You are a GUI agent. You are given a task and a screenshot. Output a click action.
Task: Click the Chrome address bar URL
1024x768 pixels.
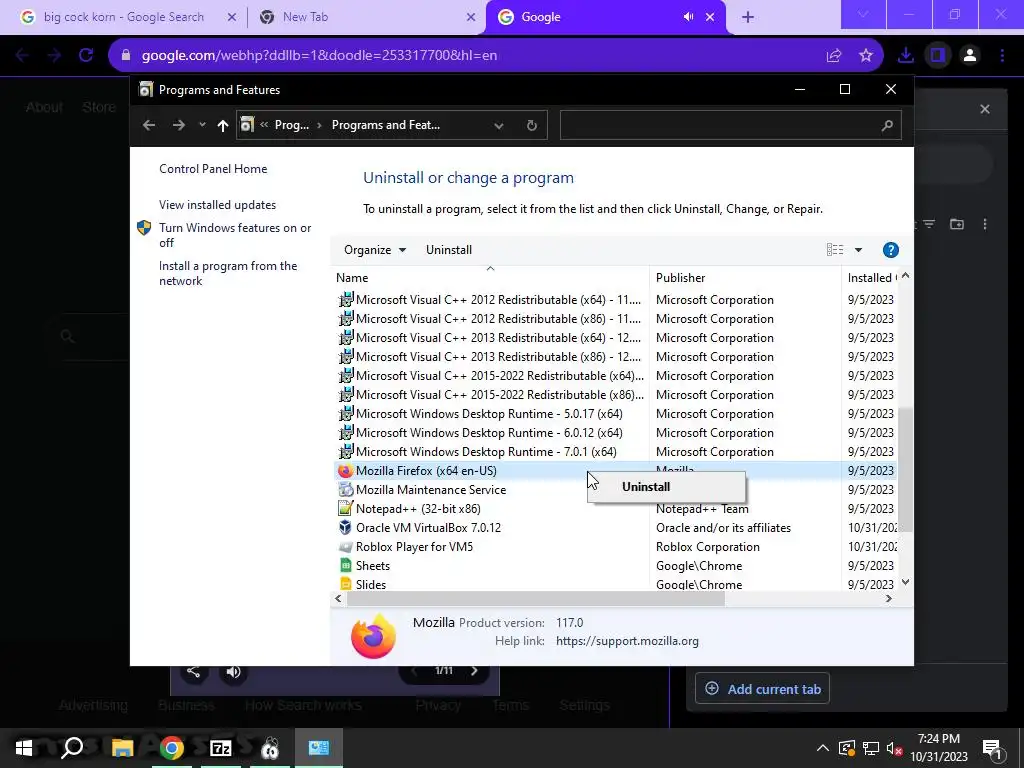tap(319, 56)
